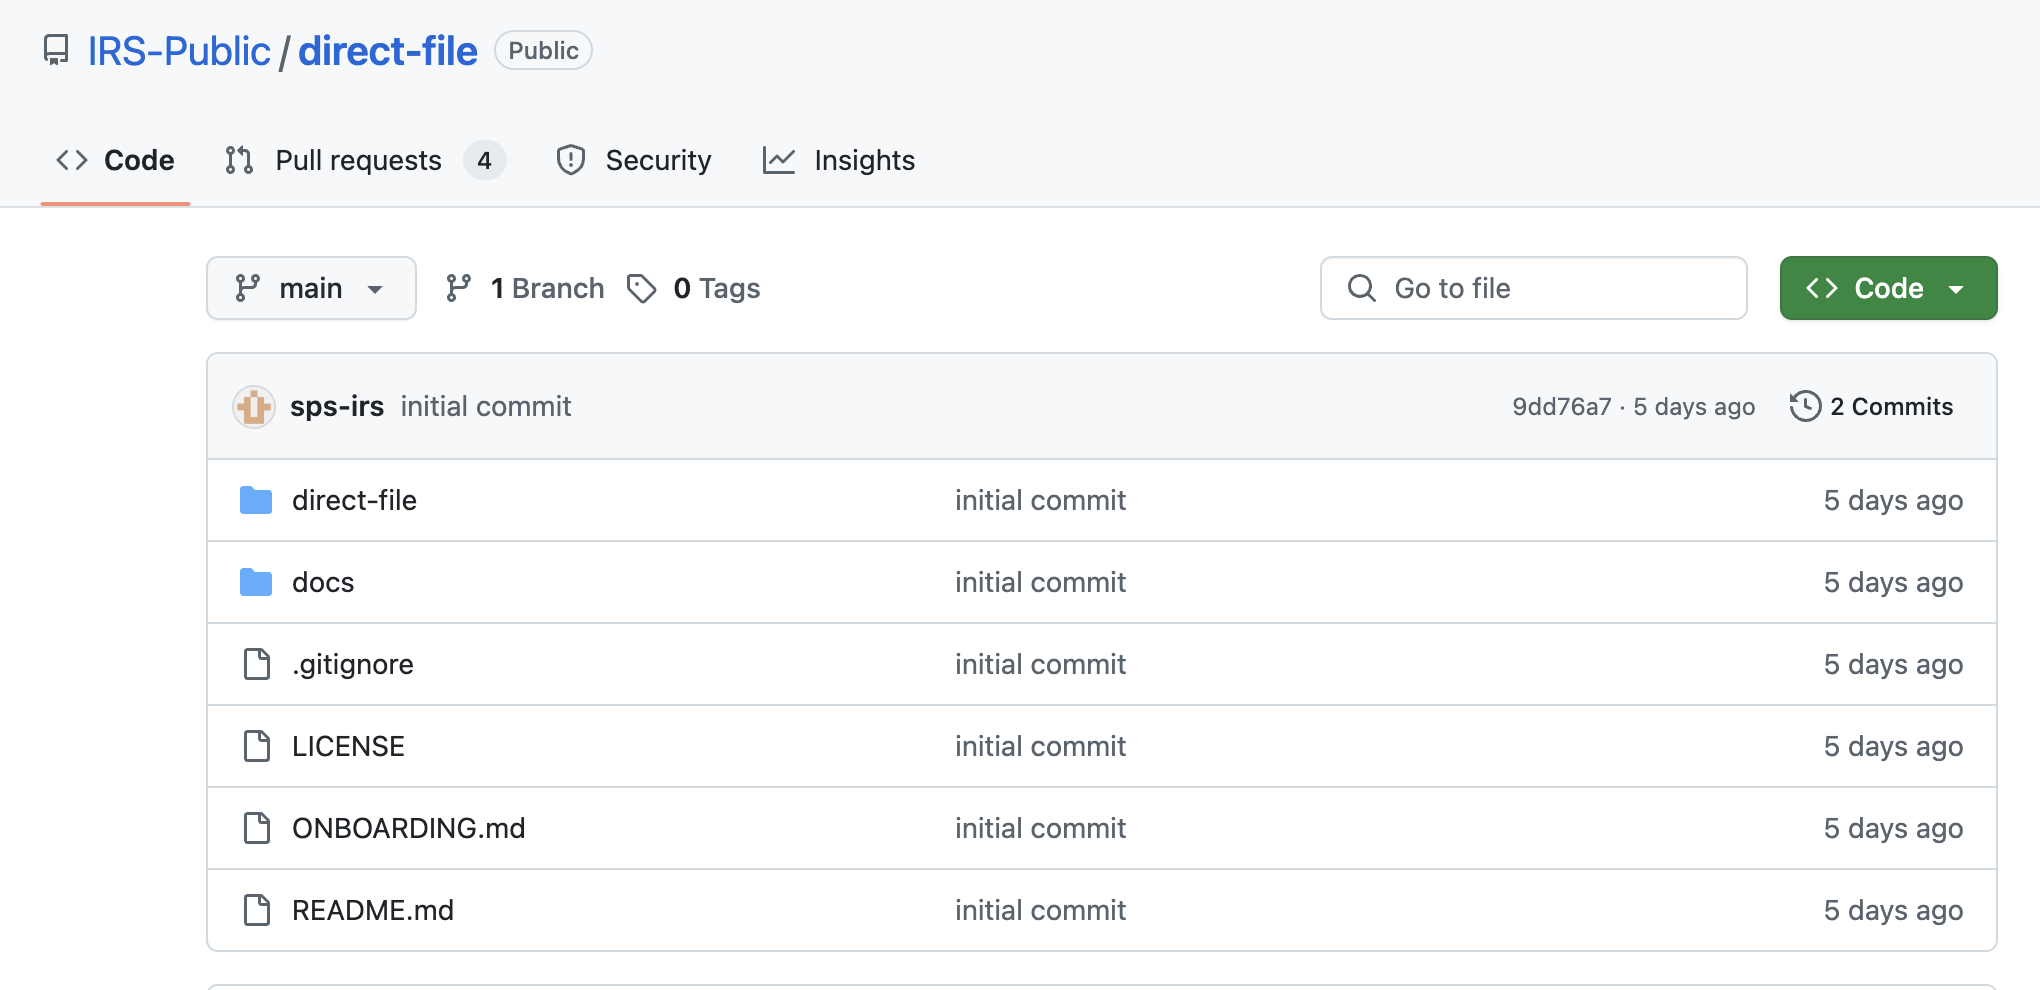This screenshot has height=990, width=2040.
Task: Open the LICENSE file
Action: (x=348, y=746)
